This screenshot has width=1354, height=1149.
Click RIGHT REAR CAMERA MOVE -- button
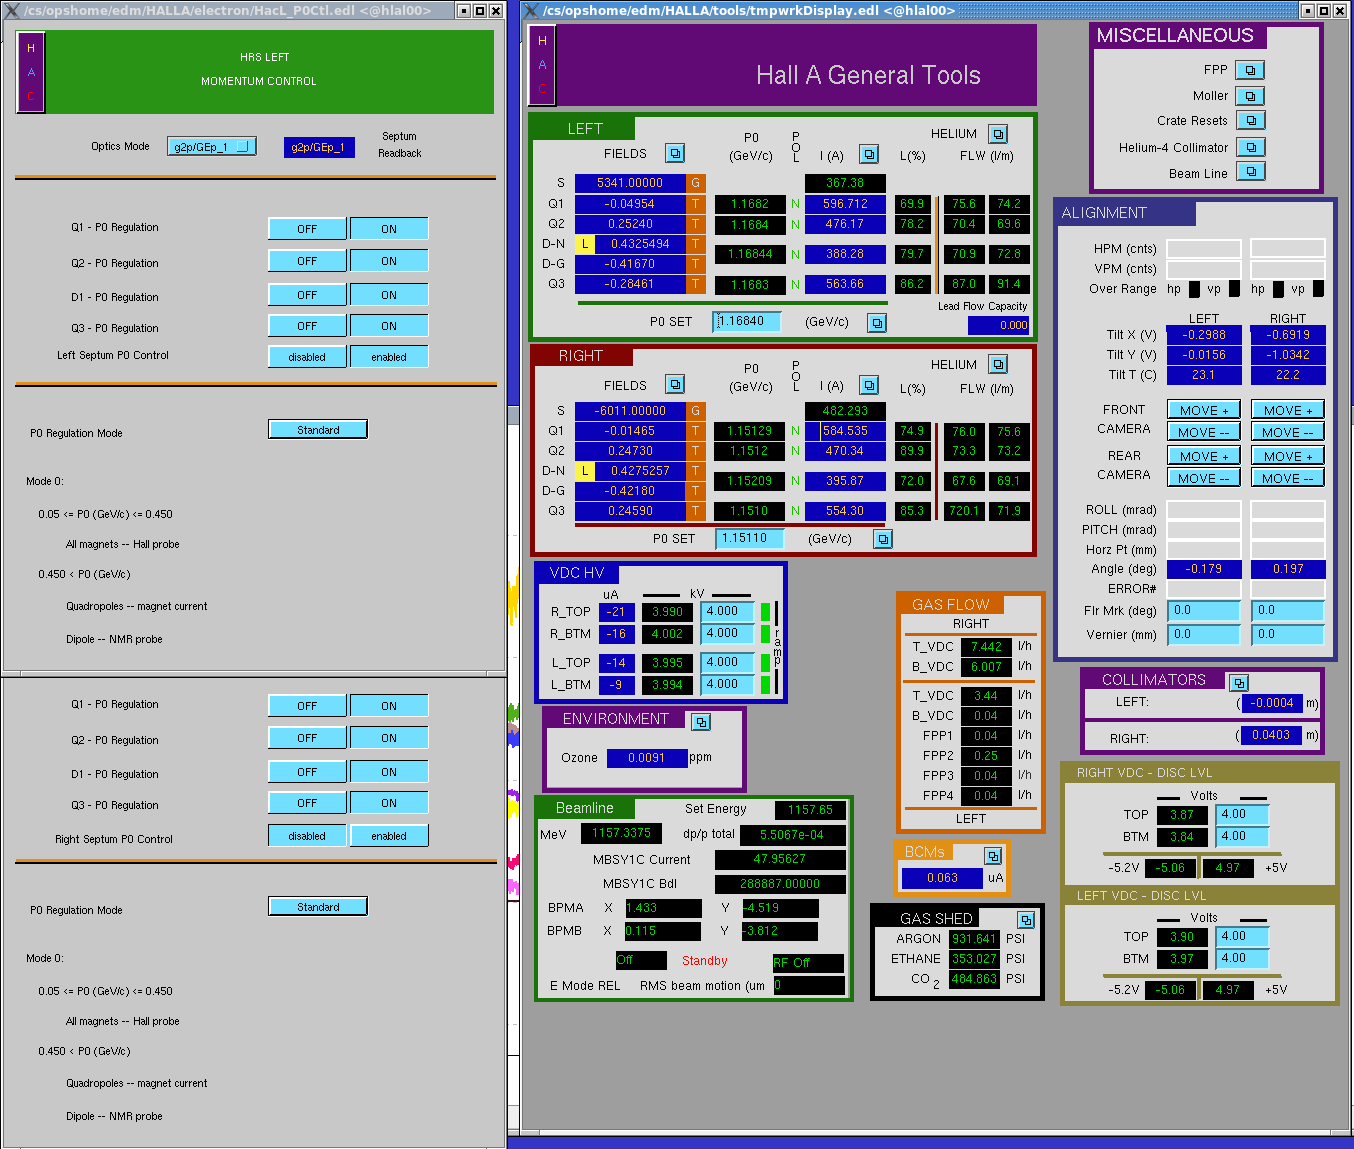click(x=1288, y=478)
